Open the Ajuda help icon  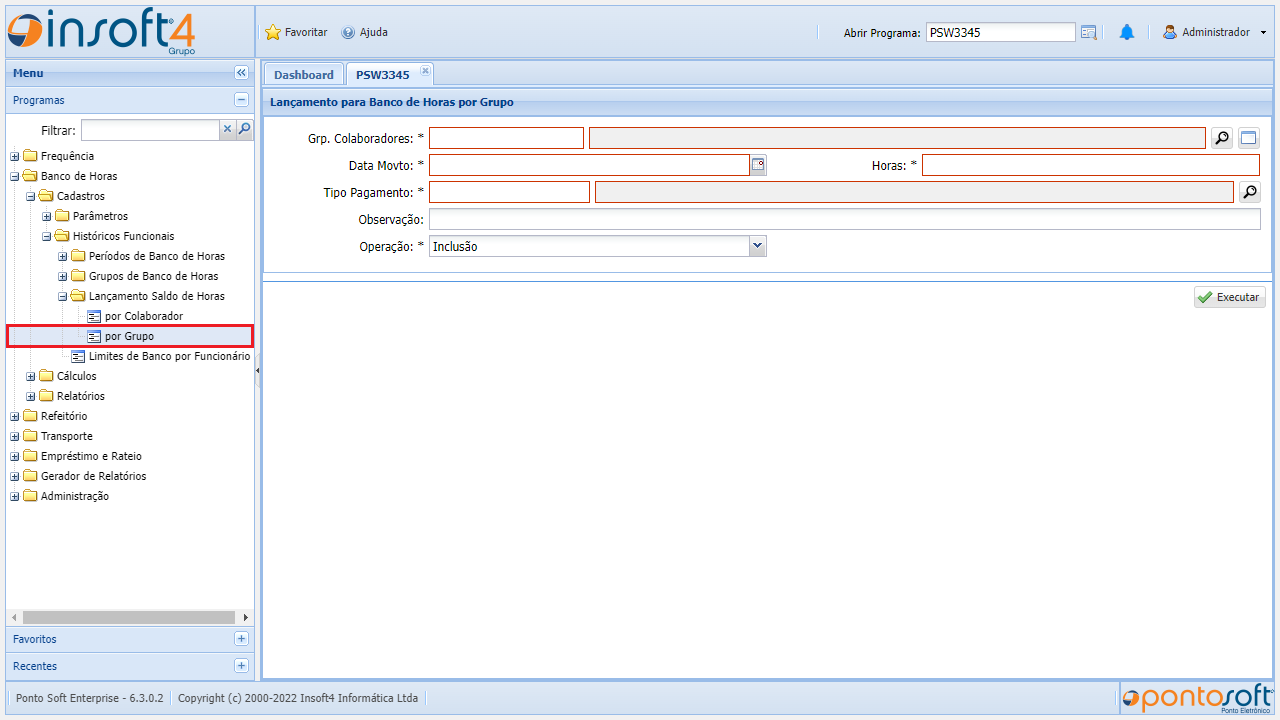pos(348,32)
